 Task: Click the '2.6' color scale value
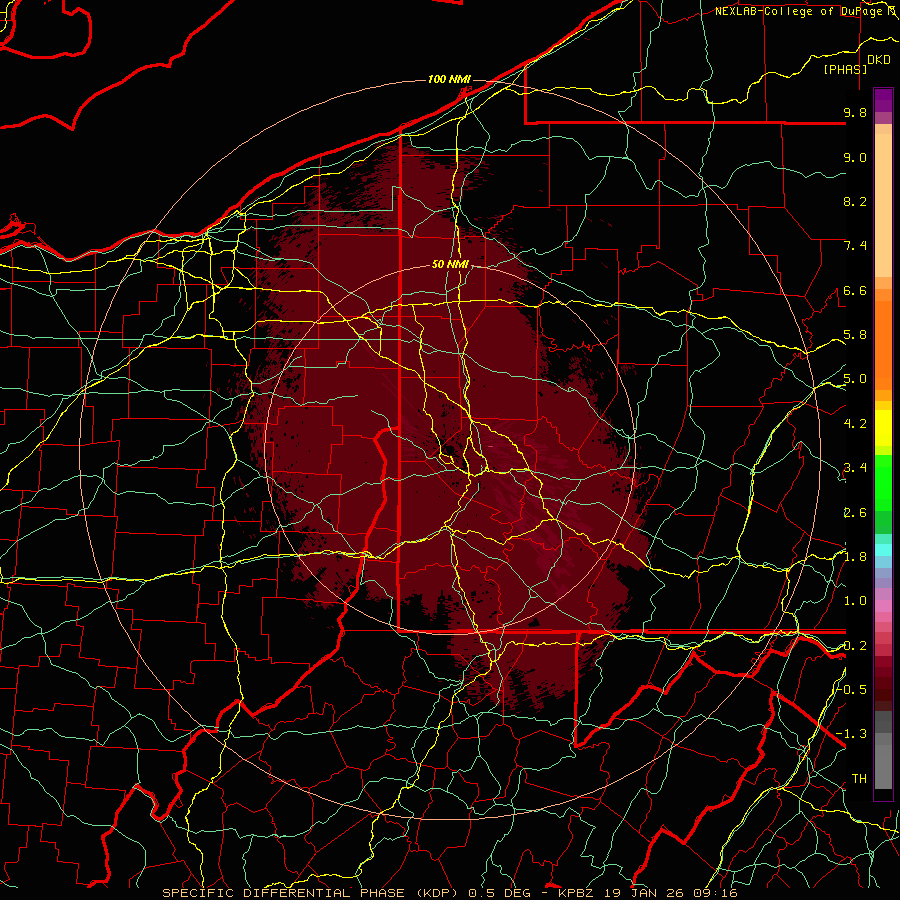coord(855,512)
